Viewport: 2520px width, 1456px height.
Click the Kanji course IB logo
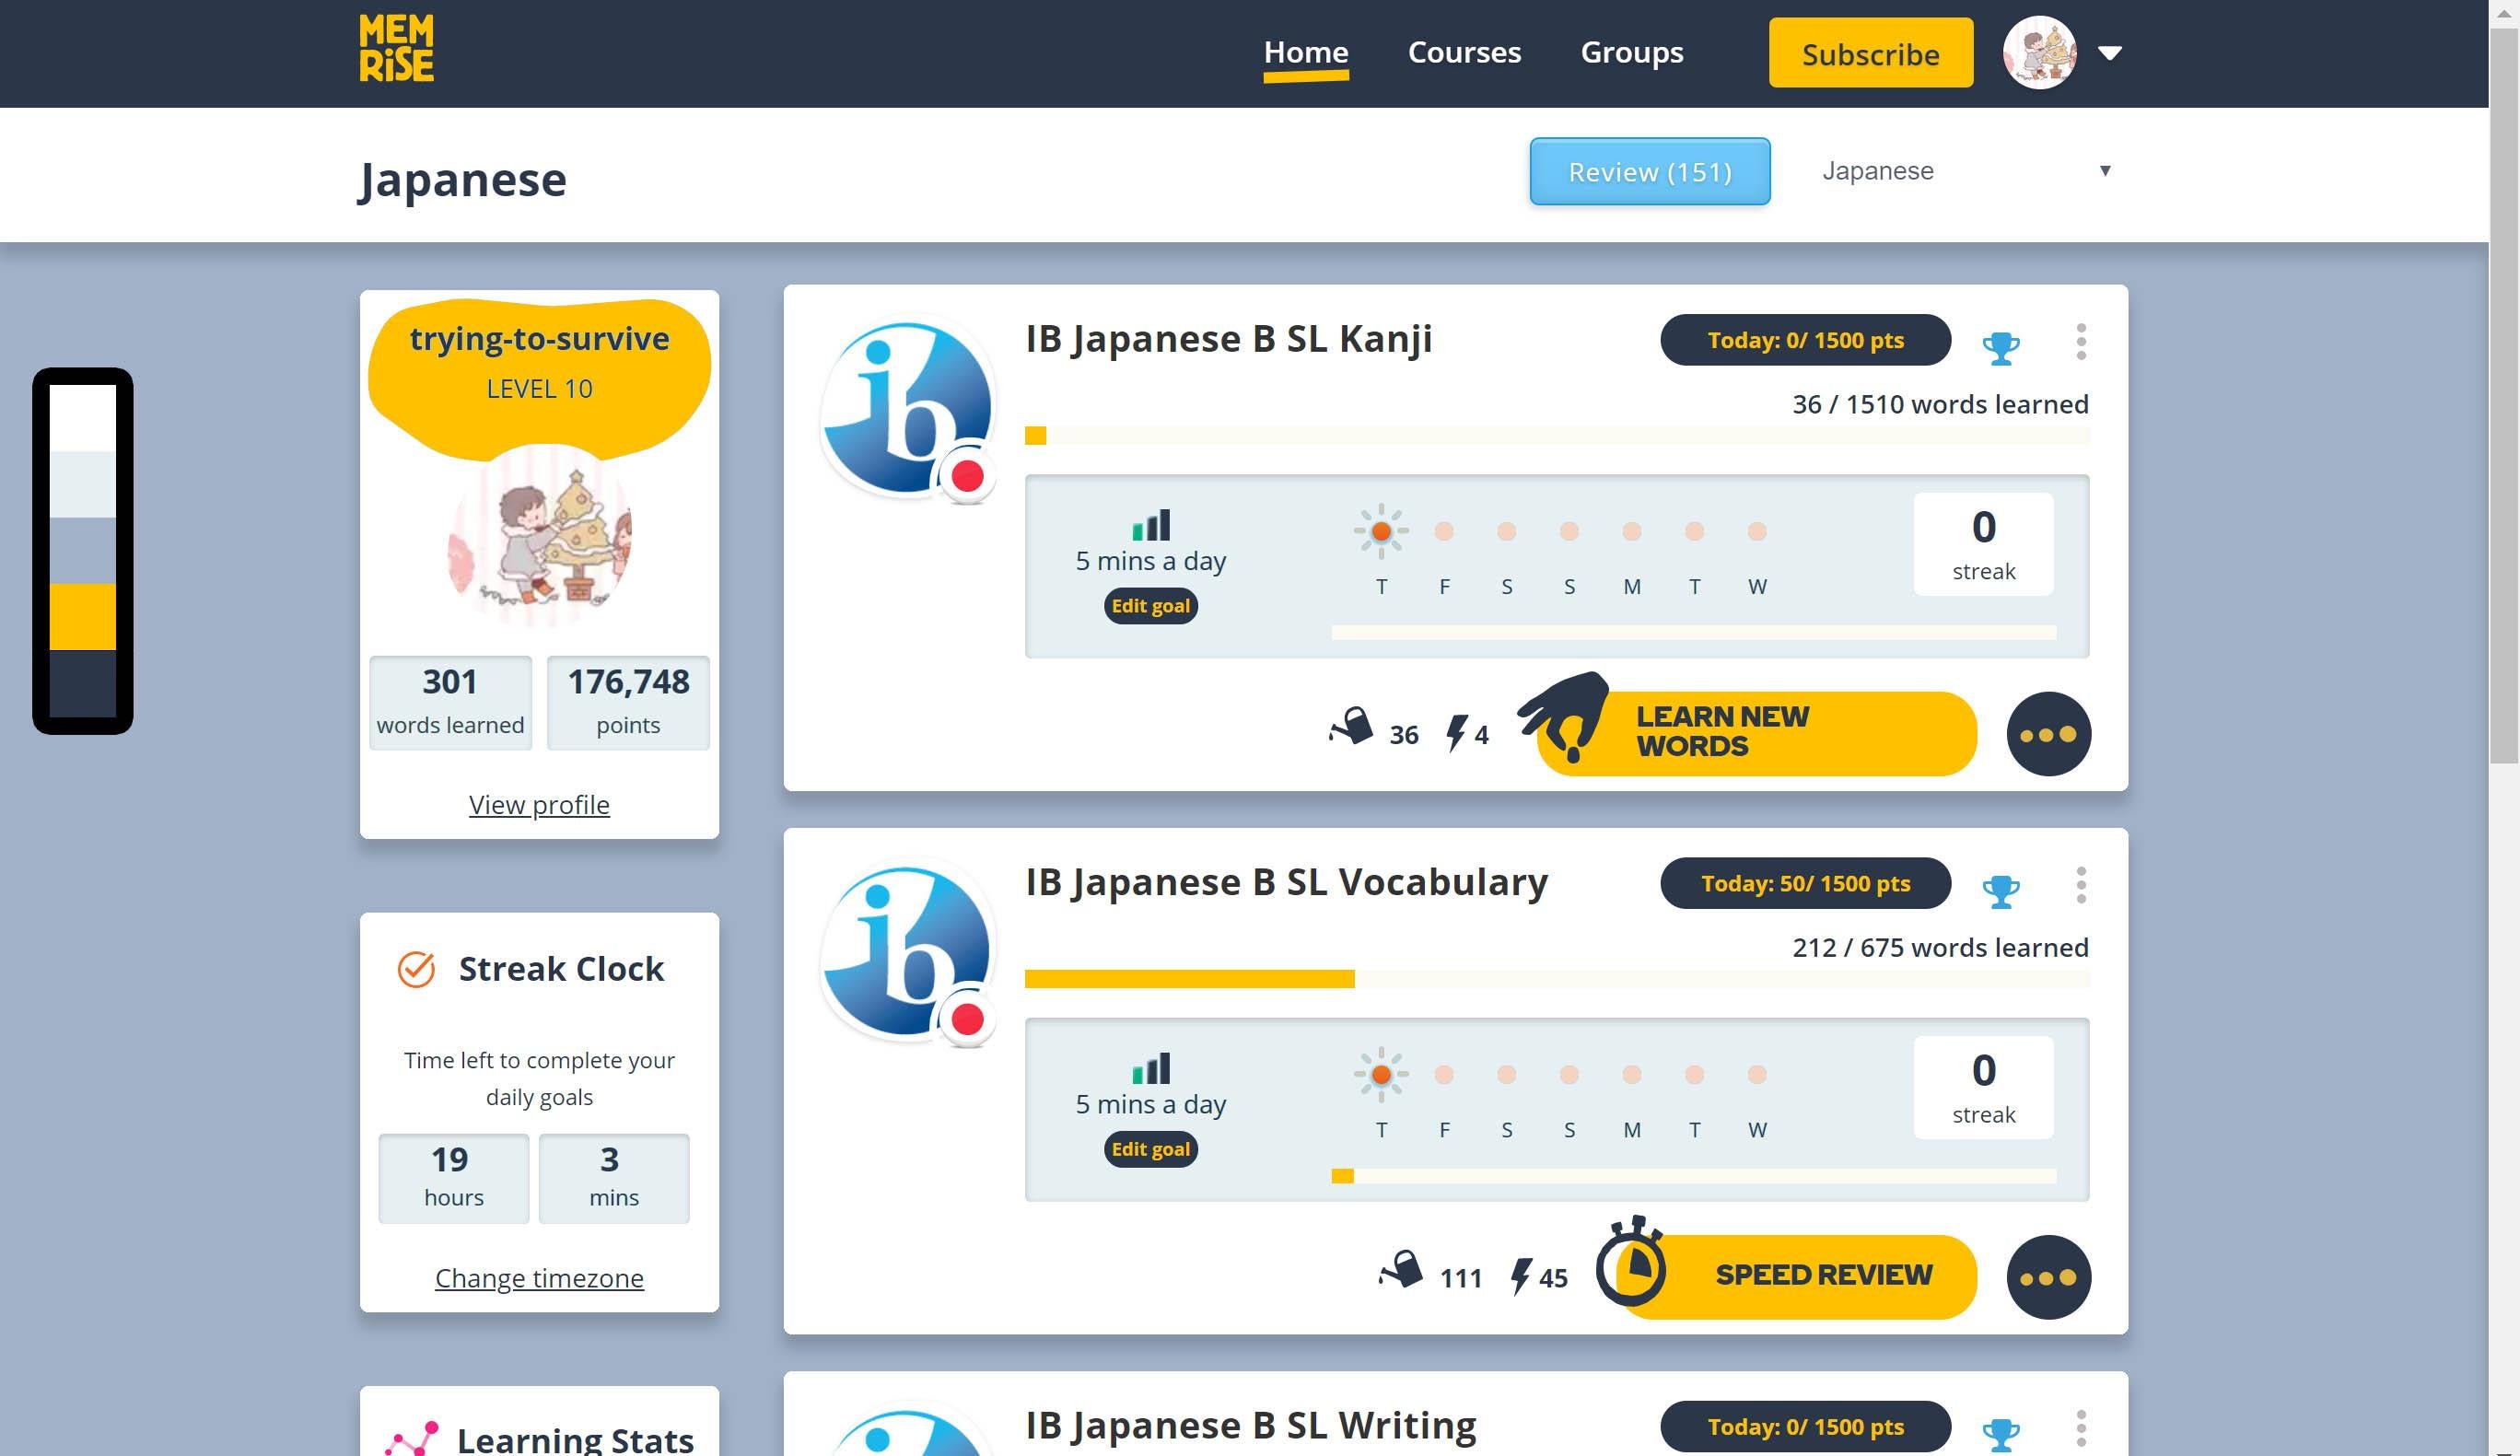point(907,408)
